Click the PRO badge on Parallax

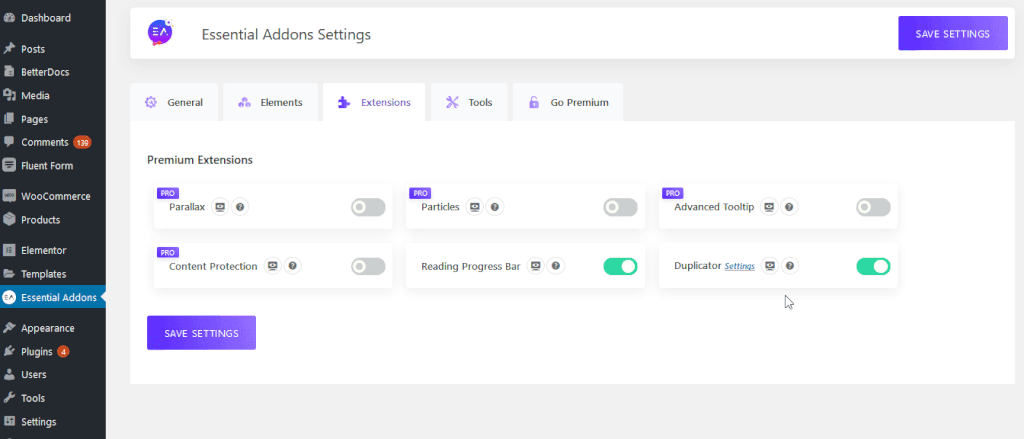click(168, 193)
